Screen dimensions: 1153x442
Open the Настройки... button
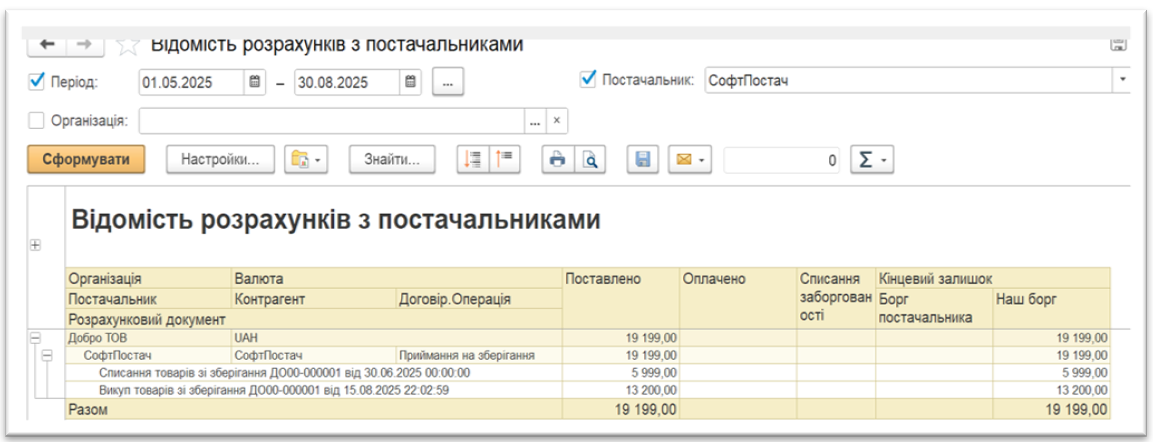[x=220, y=160]
